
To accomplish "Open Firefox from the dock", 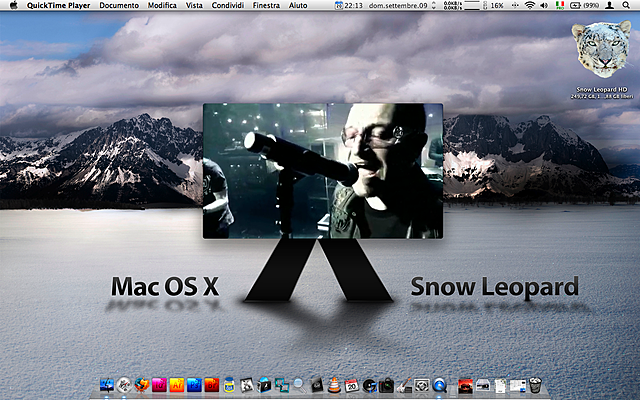I will click(x=142, y=385).
